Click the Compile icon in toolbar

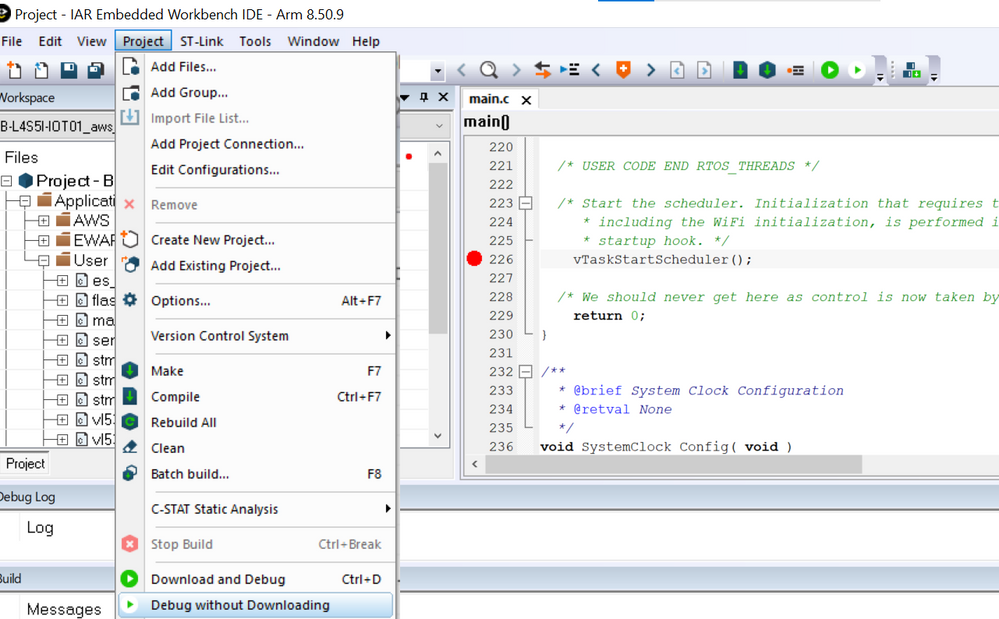click(740, 69)
